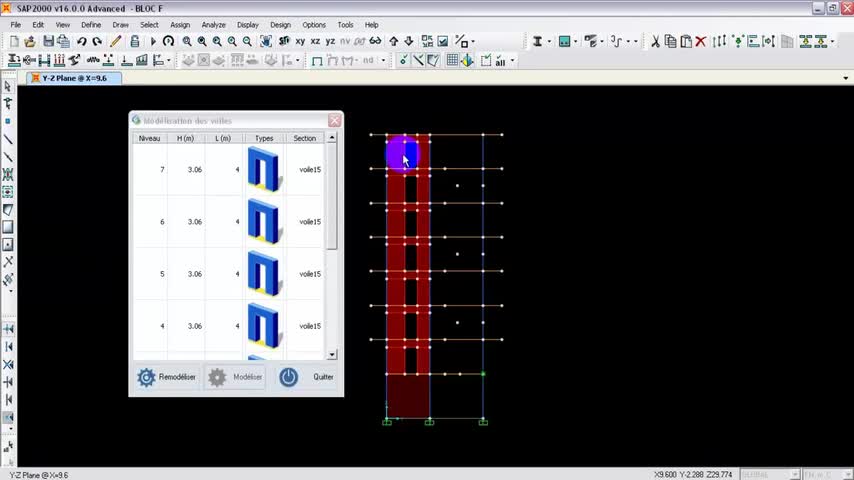The height and width of the screenshot is (480, 854).
Task: Click the scroll up arrow in voiles list
Action: tap(332, 138)
